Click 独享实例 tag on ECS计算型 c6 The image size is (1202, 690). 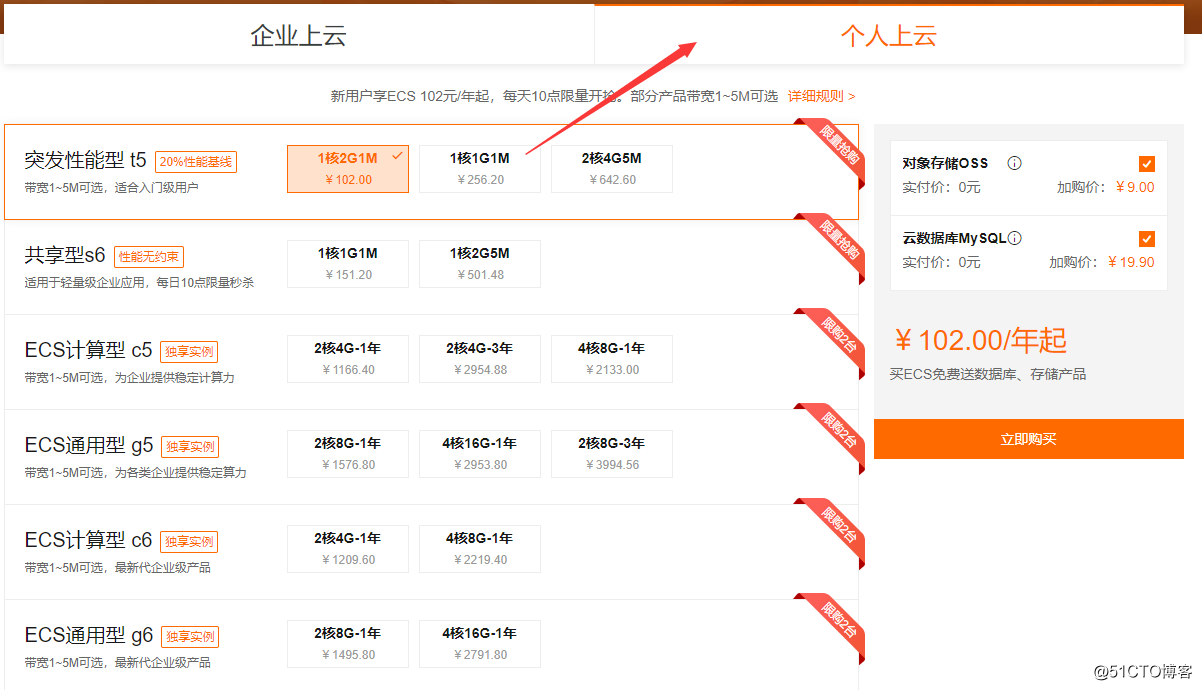tap(189, 542)
